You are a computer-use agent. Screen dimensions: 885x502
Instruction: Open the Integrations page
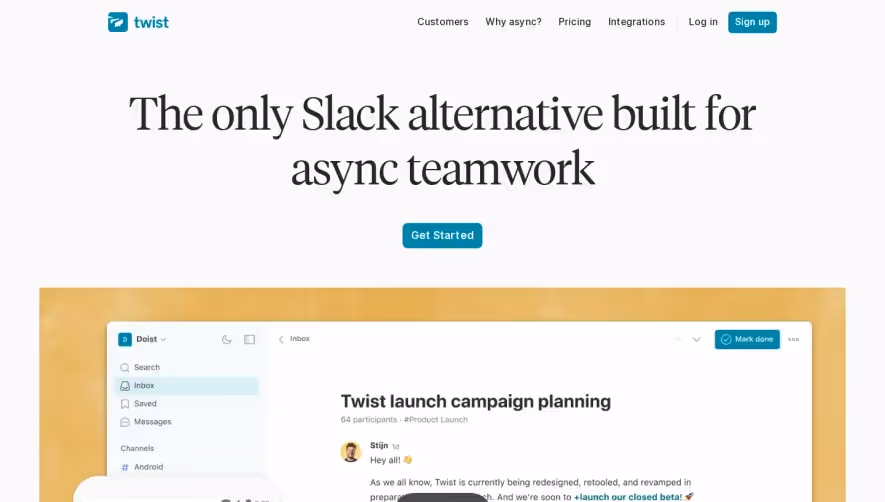[636, 22]
